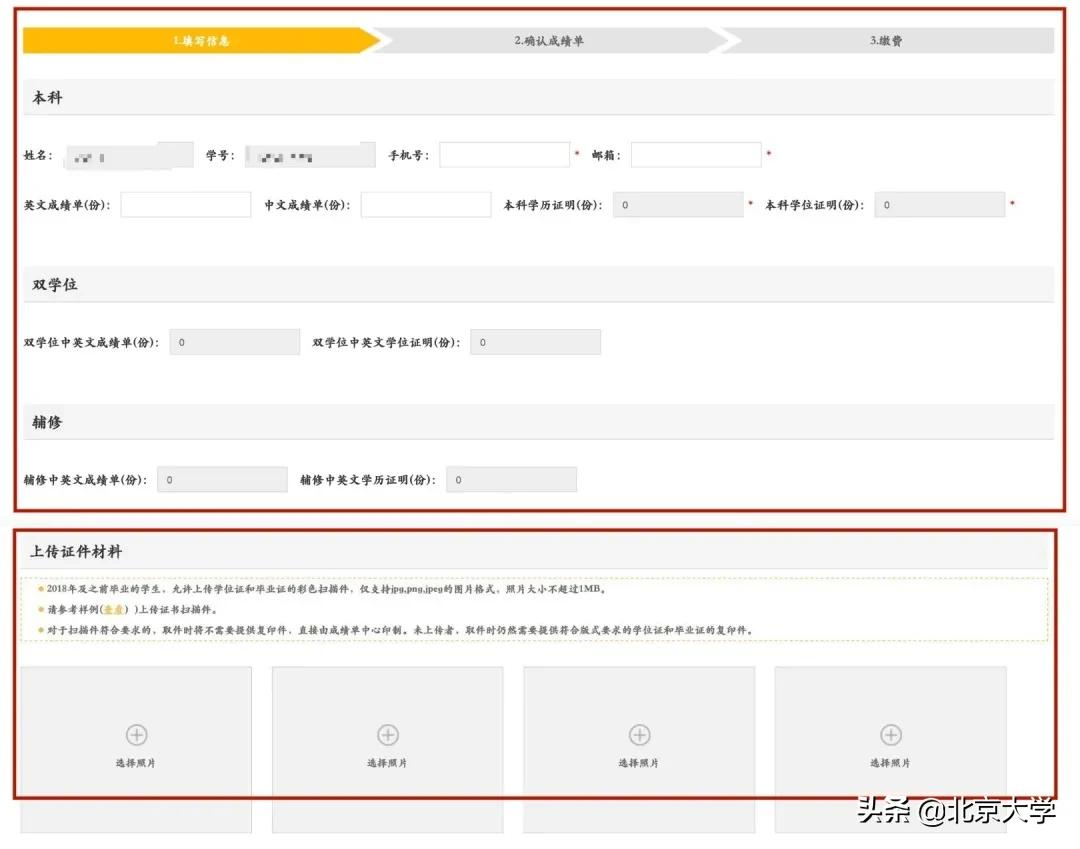The height and width of the screenshot is (849, 1080).
Task: Select the 本科学位证明(份) field
Action: click(x=940, y=204)
